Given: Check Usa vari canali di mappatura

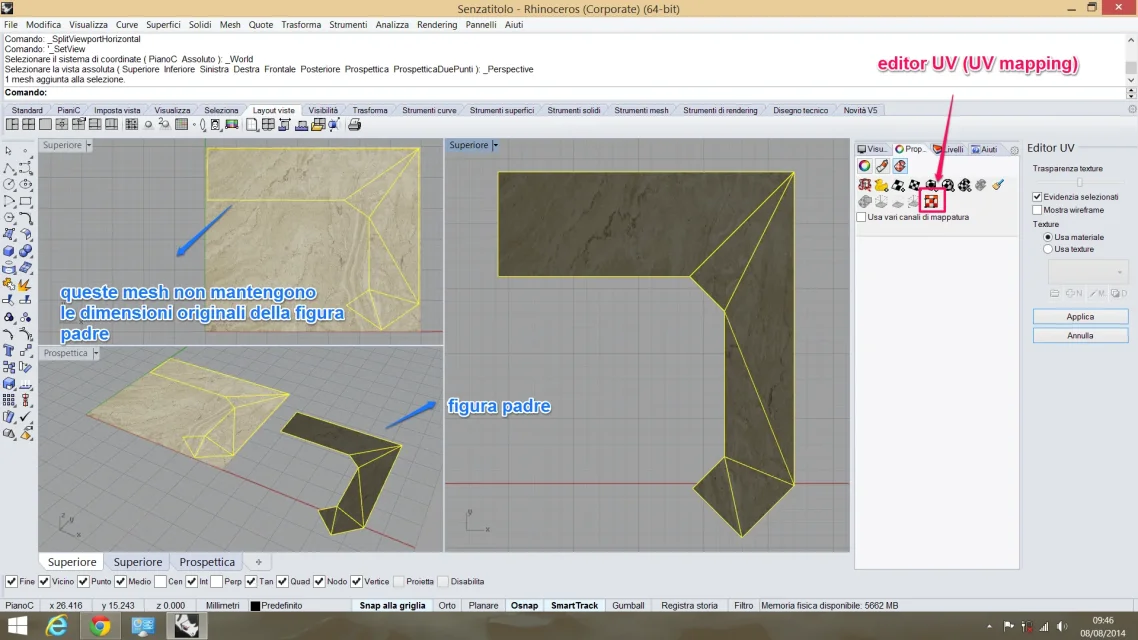Looking at the screenshot, I should 861,217.
